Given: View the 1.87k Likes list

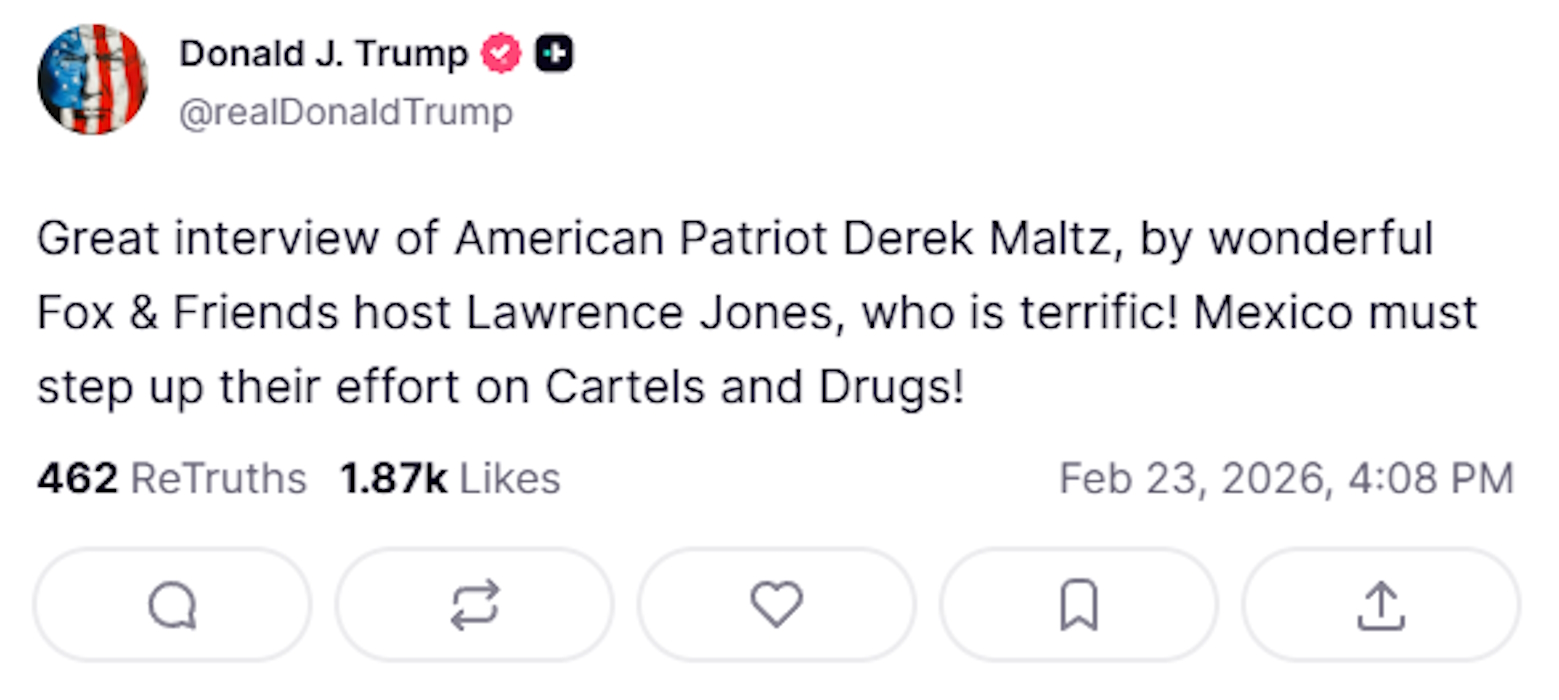Looking at the screenshot, I should tap(450, 479).
